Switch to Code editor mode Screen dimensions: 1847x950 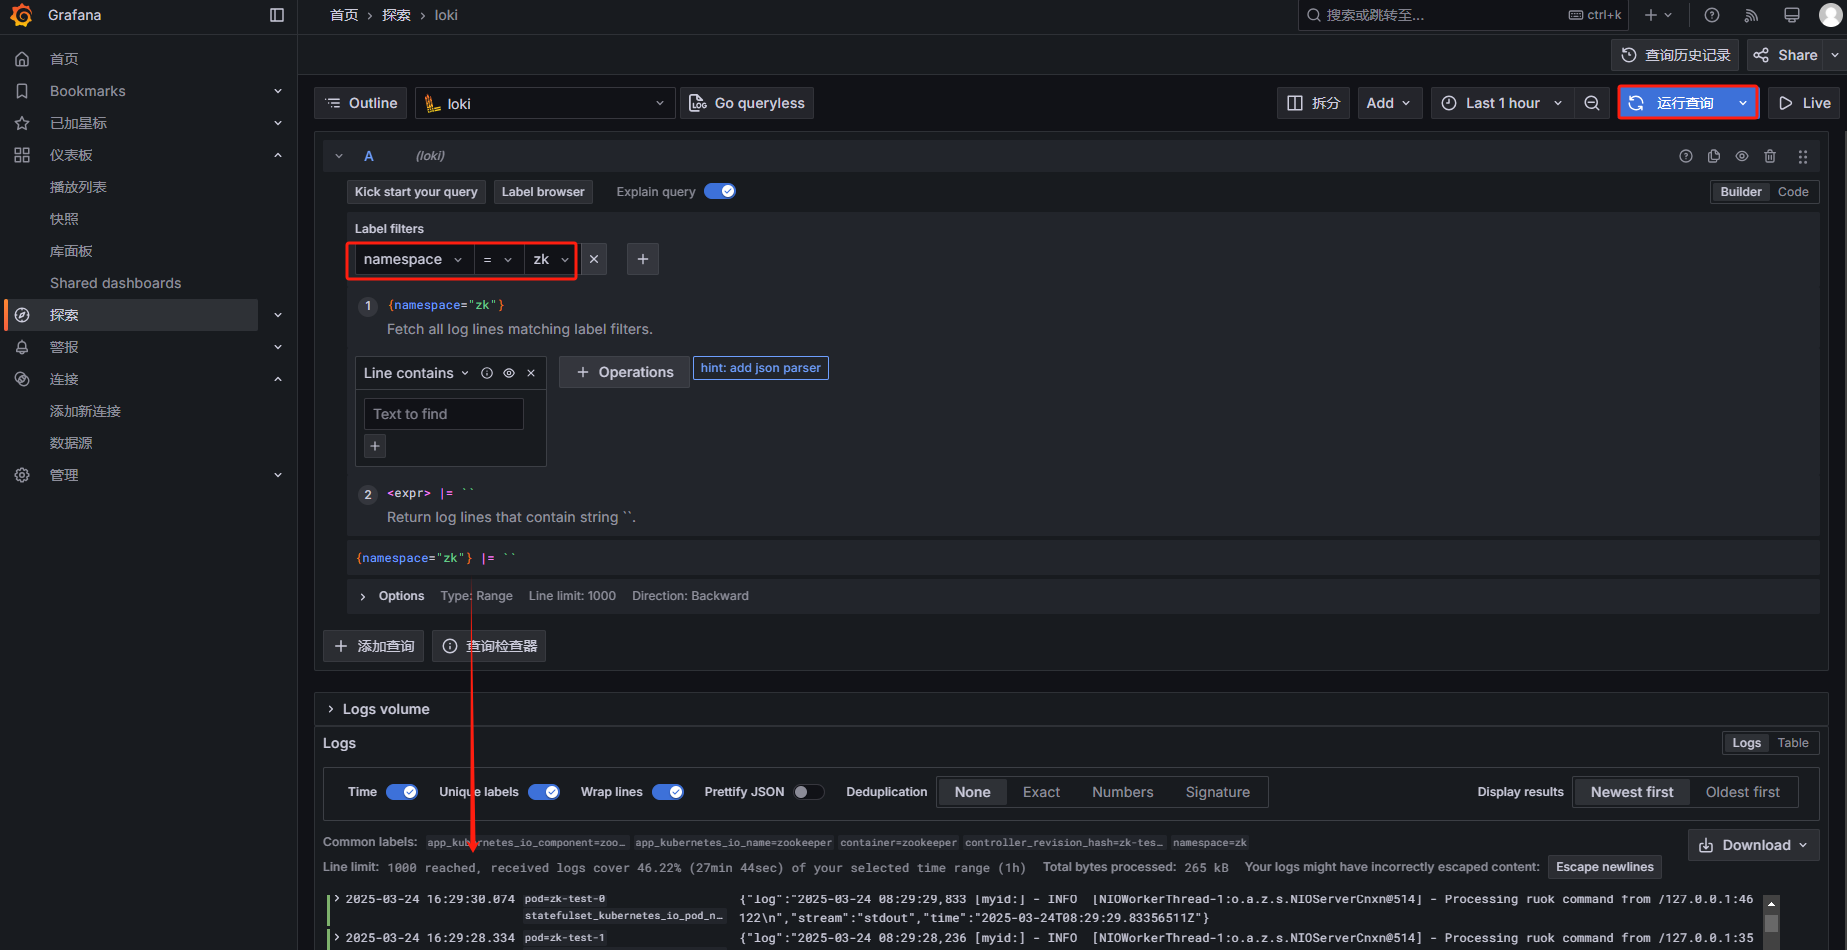[1793, 192]
